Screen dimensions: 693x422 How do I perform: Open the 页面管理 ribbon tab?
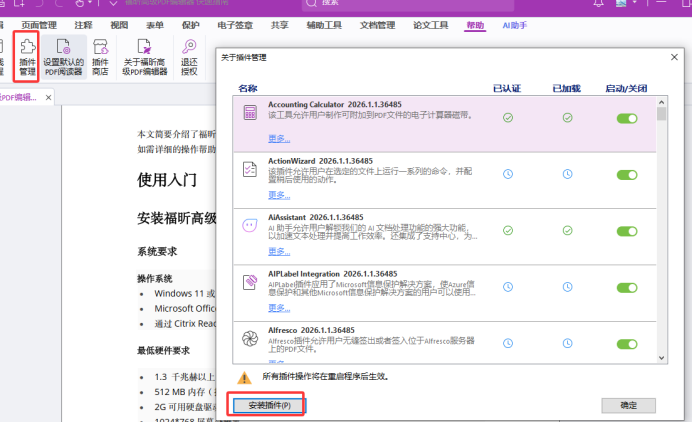39,26
